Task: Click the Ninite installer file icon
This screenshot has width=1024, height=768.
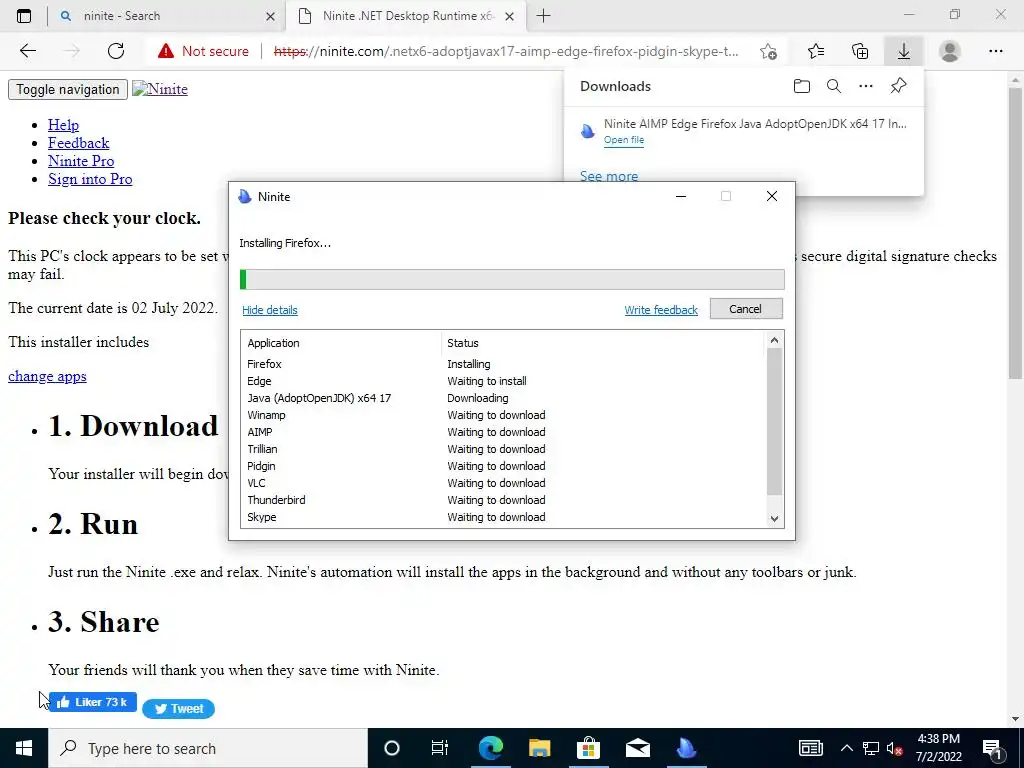Action: [588, 131]
